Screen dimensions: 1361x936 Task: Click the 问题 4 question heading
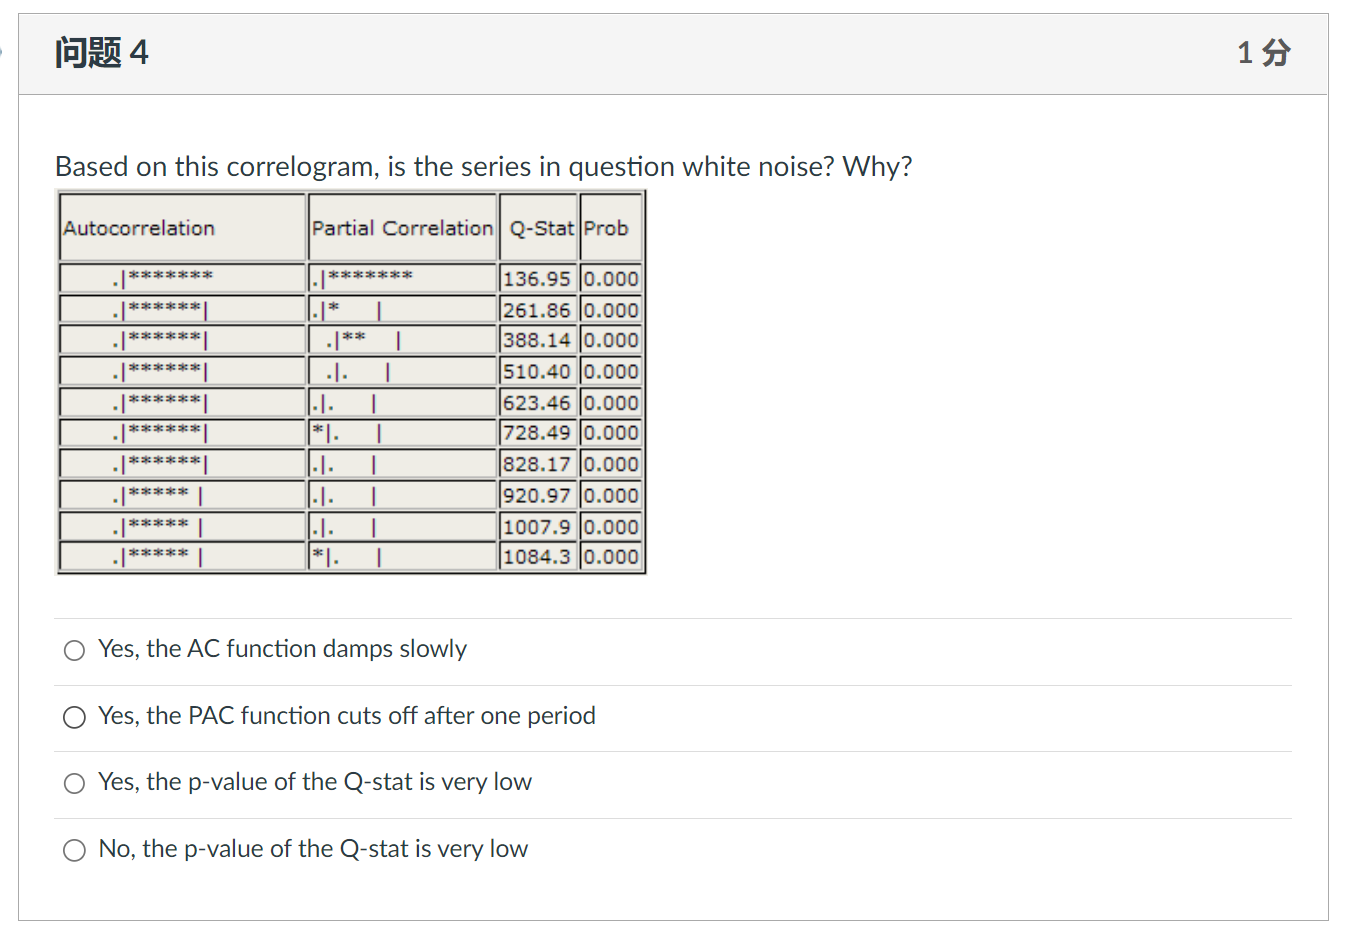click(101, 52)
